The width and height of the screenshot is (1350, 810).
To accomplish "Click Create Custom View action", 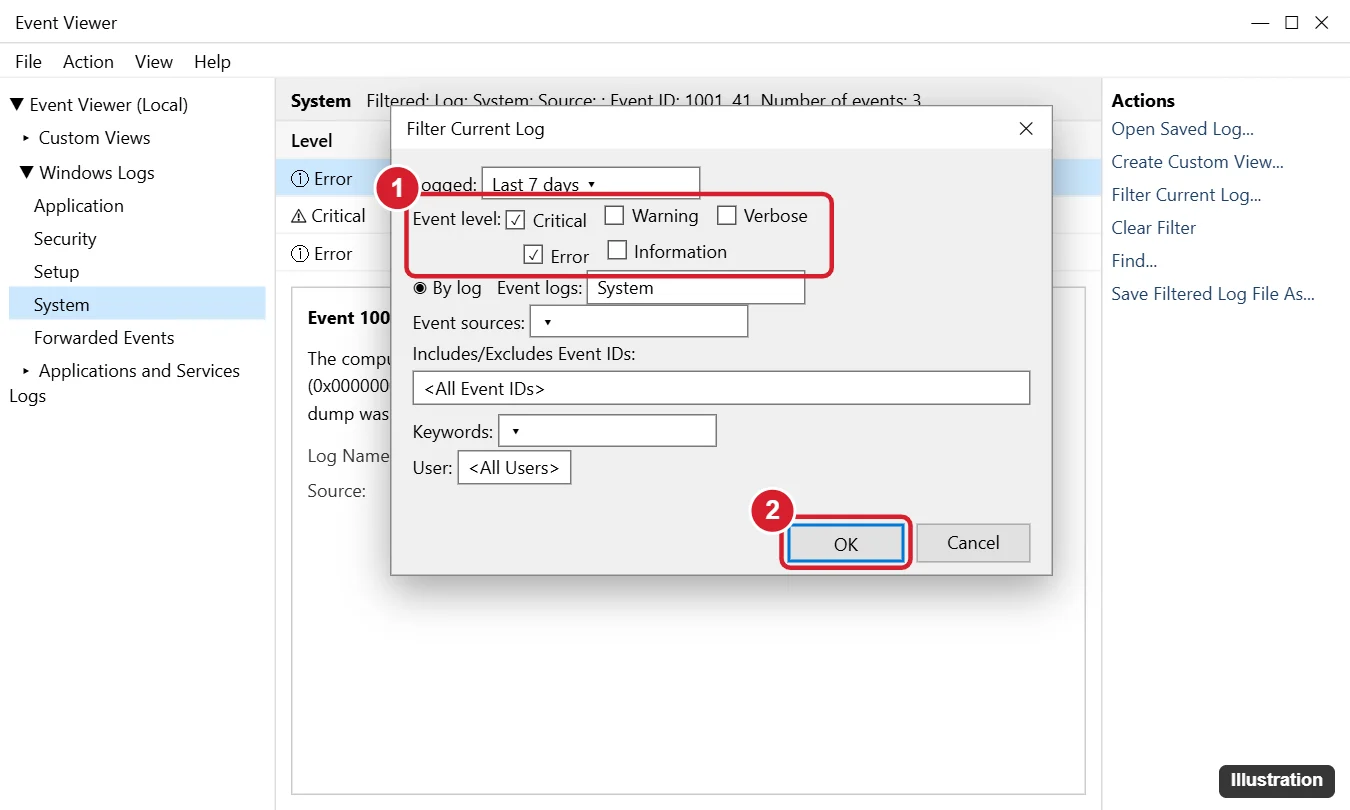I will 1198,162.
